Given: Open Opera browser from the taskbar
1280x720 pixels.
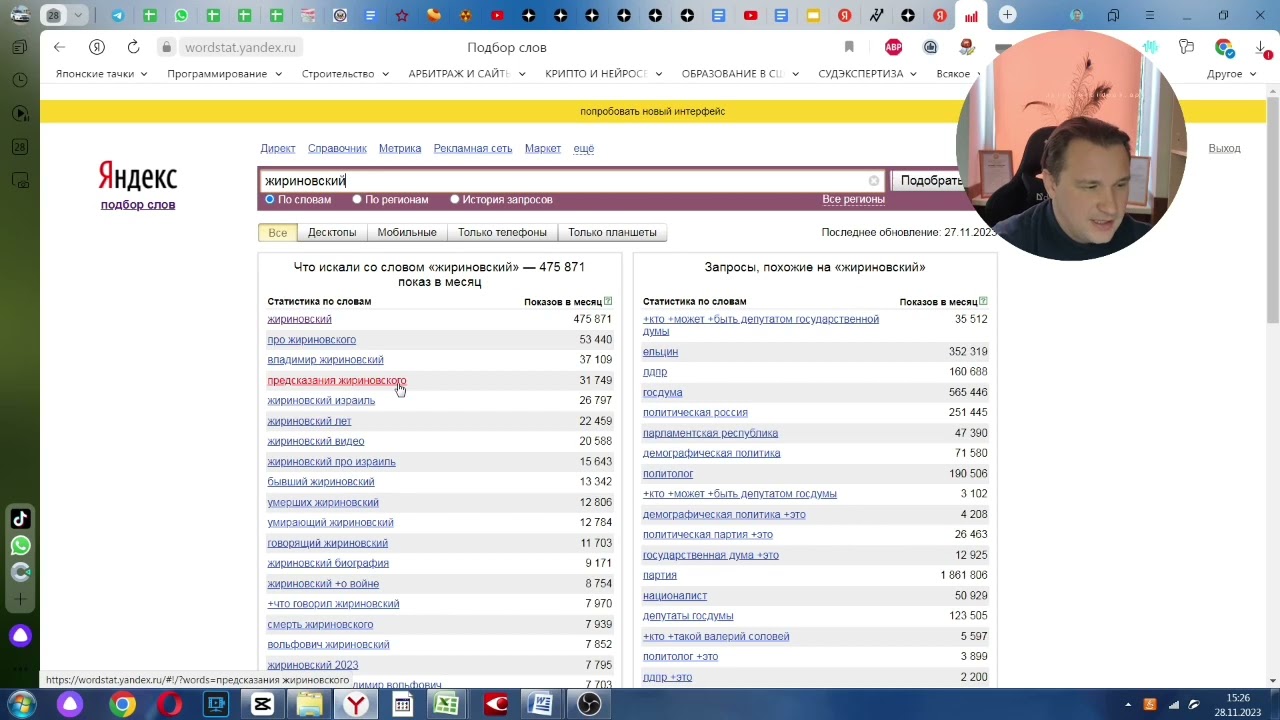Looking at the screenshot, I should pos(169,705).
